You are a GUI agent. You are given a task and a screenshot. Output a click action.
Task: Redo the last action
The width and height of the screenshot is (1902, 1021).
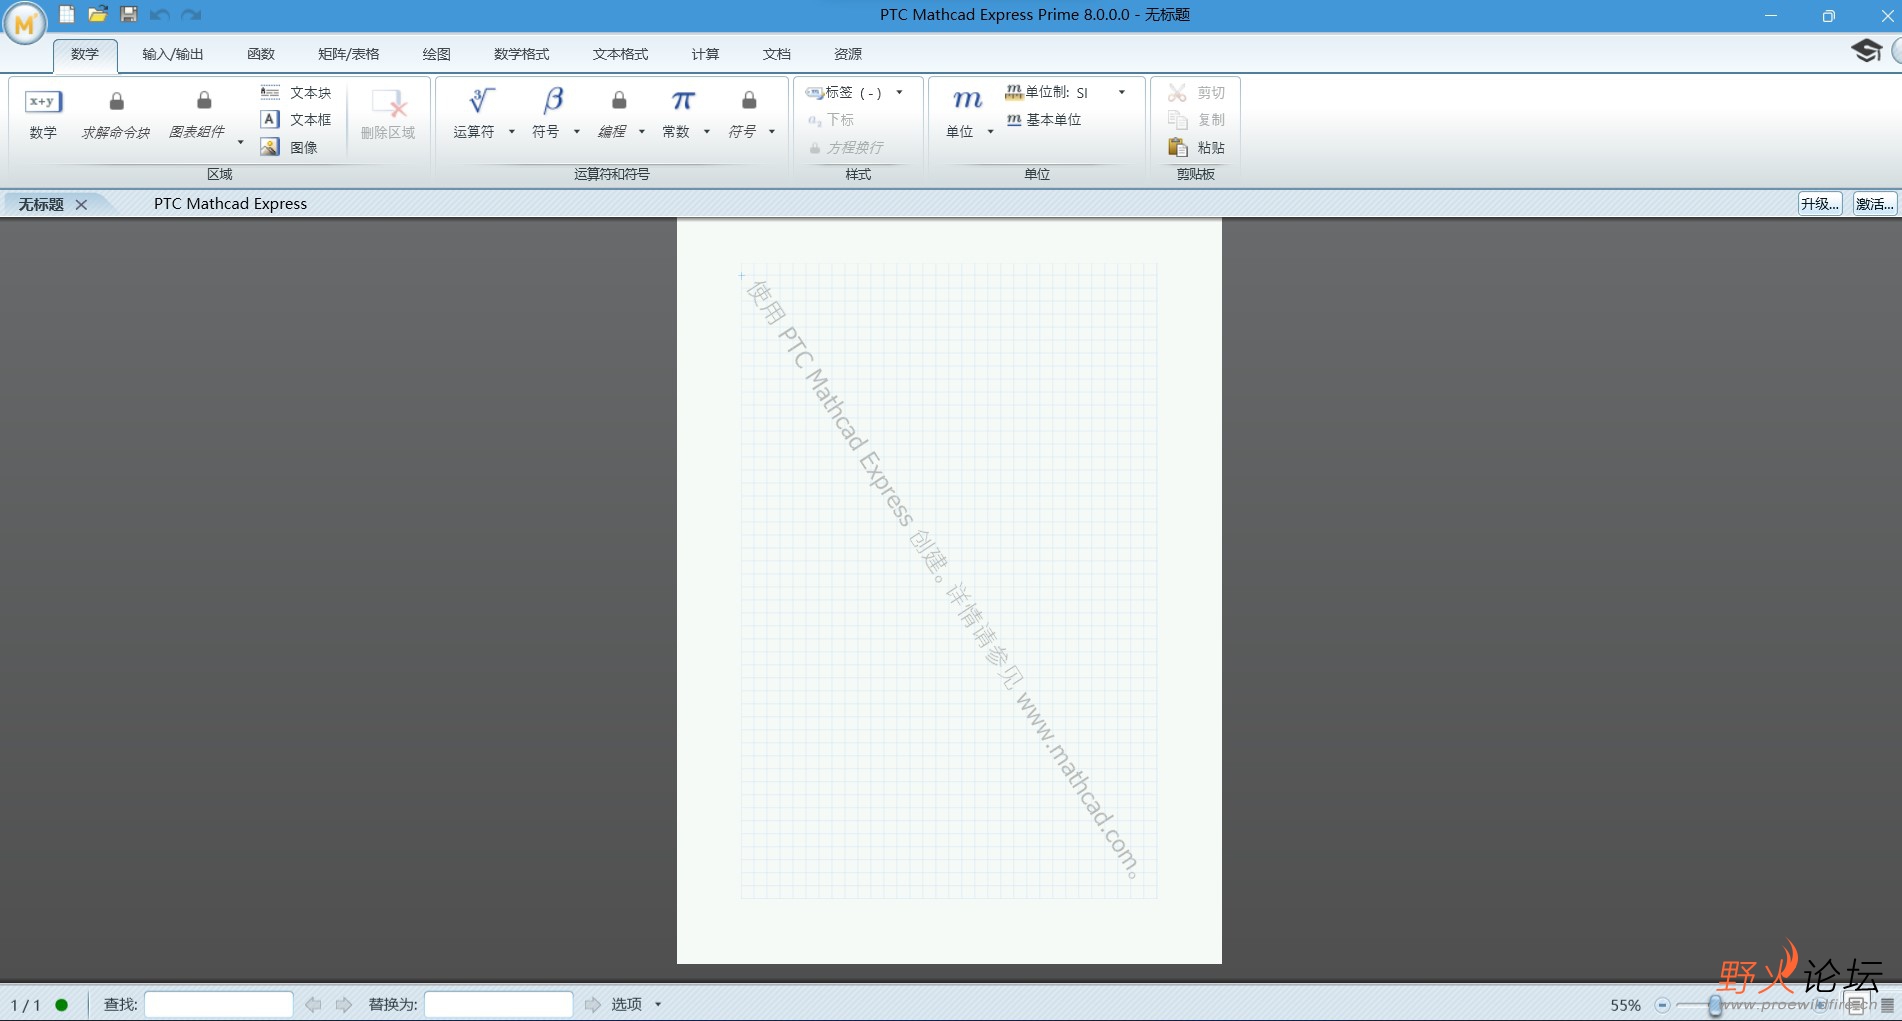click(x=191, y=15)
